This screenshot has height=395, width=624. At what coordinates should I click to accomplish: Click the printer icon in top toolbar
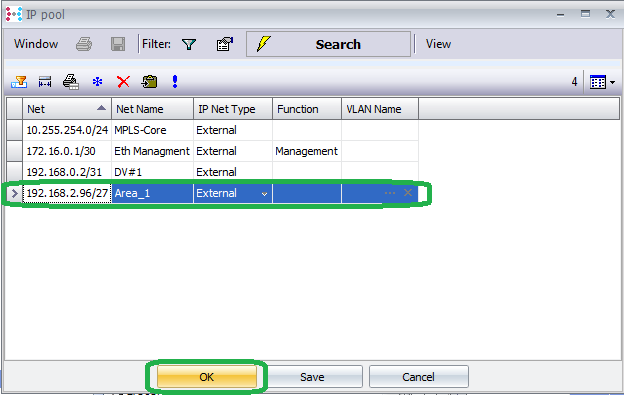coord(84,44)
